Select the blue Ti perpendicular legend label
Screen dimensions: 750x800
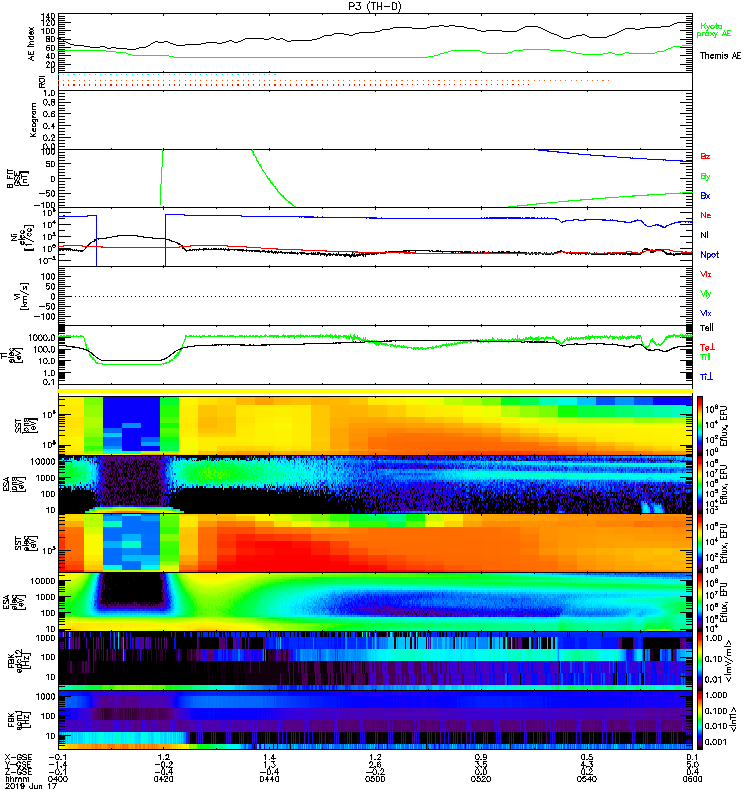pyautogui.click(x=706, y=377)
